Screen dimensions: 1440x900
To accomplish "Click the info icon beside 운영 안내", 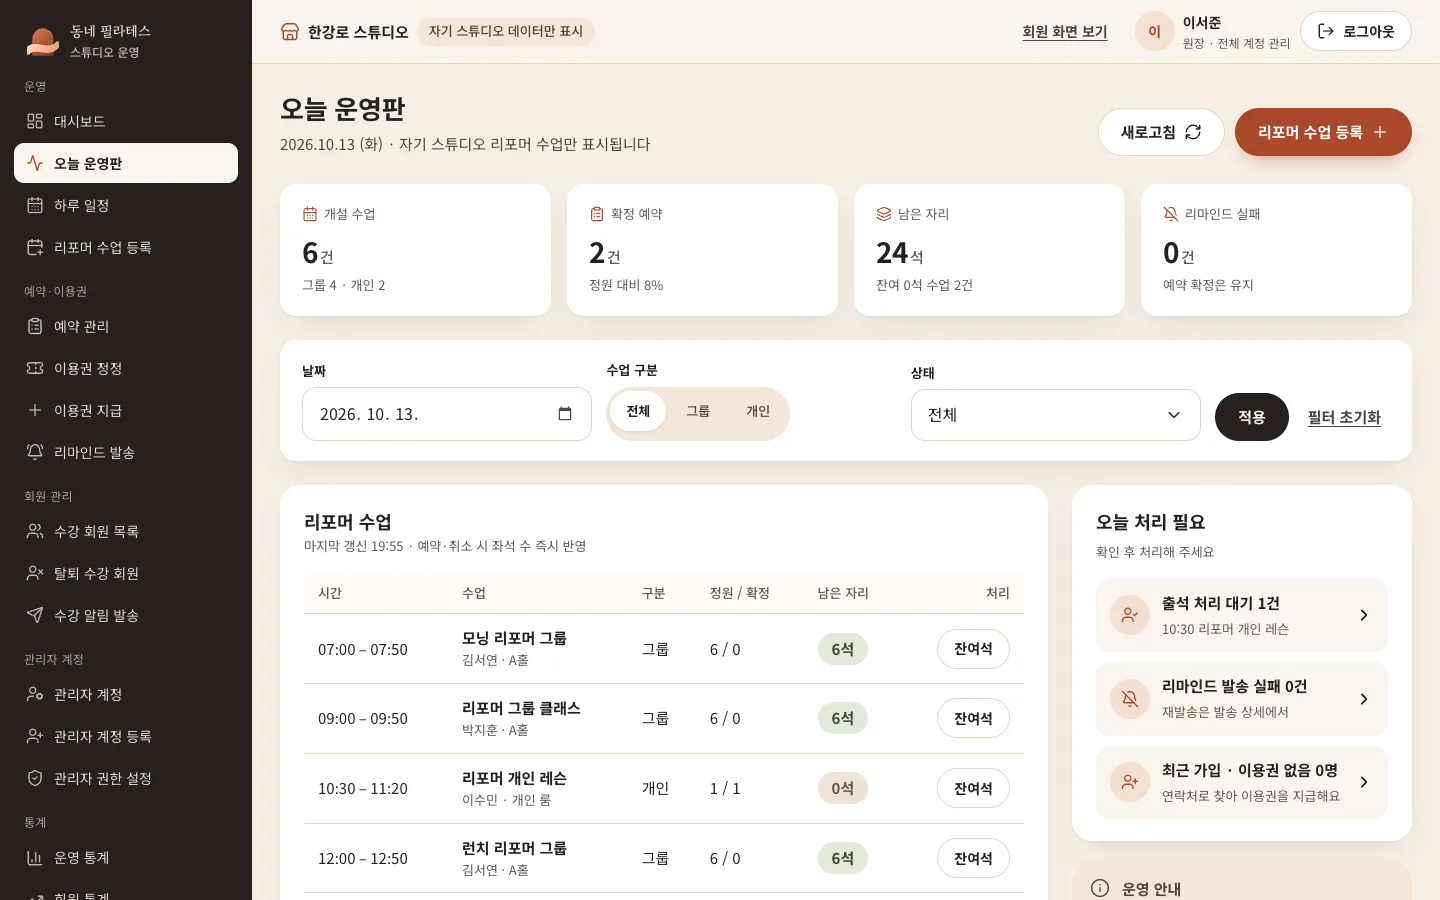I will pos(1100,888).
